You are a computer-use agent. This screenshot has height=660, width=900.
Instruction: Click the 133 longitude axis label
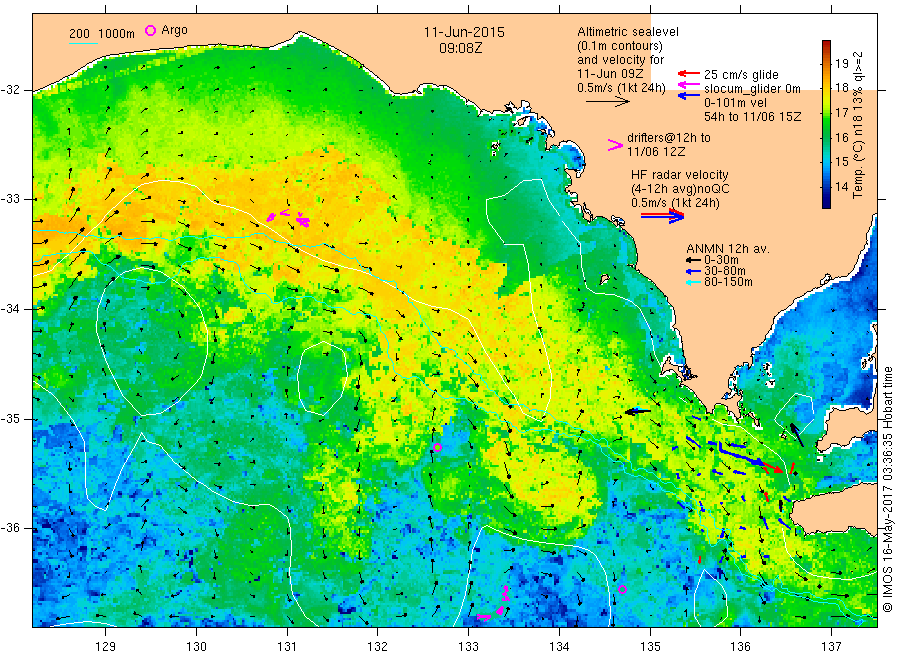(468, 647)
